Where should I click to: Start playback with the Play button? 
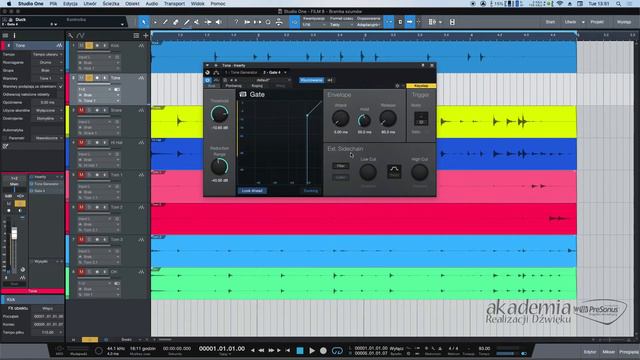pos(312,350)
